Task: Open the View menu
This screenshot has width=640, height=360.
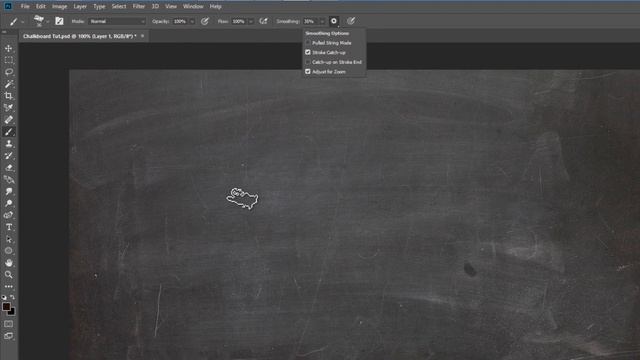Action: coord(171,6)
